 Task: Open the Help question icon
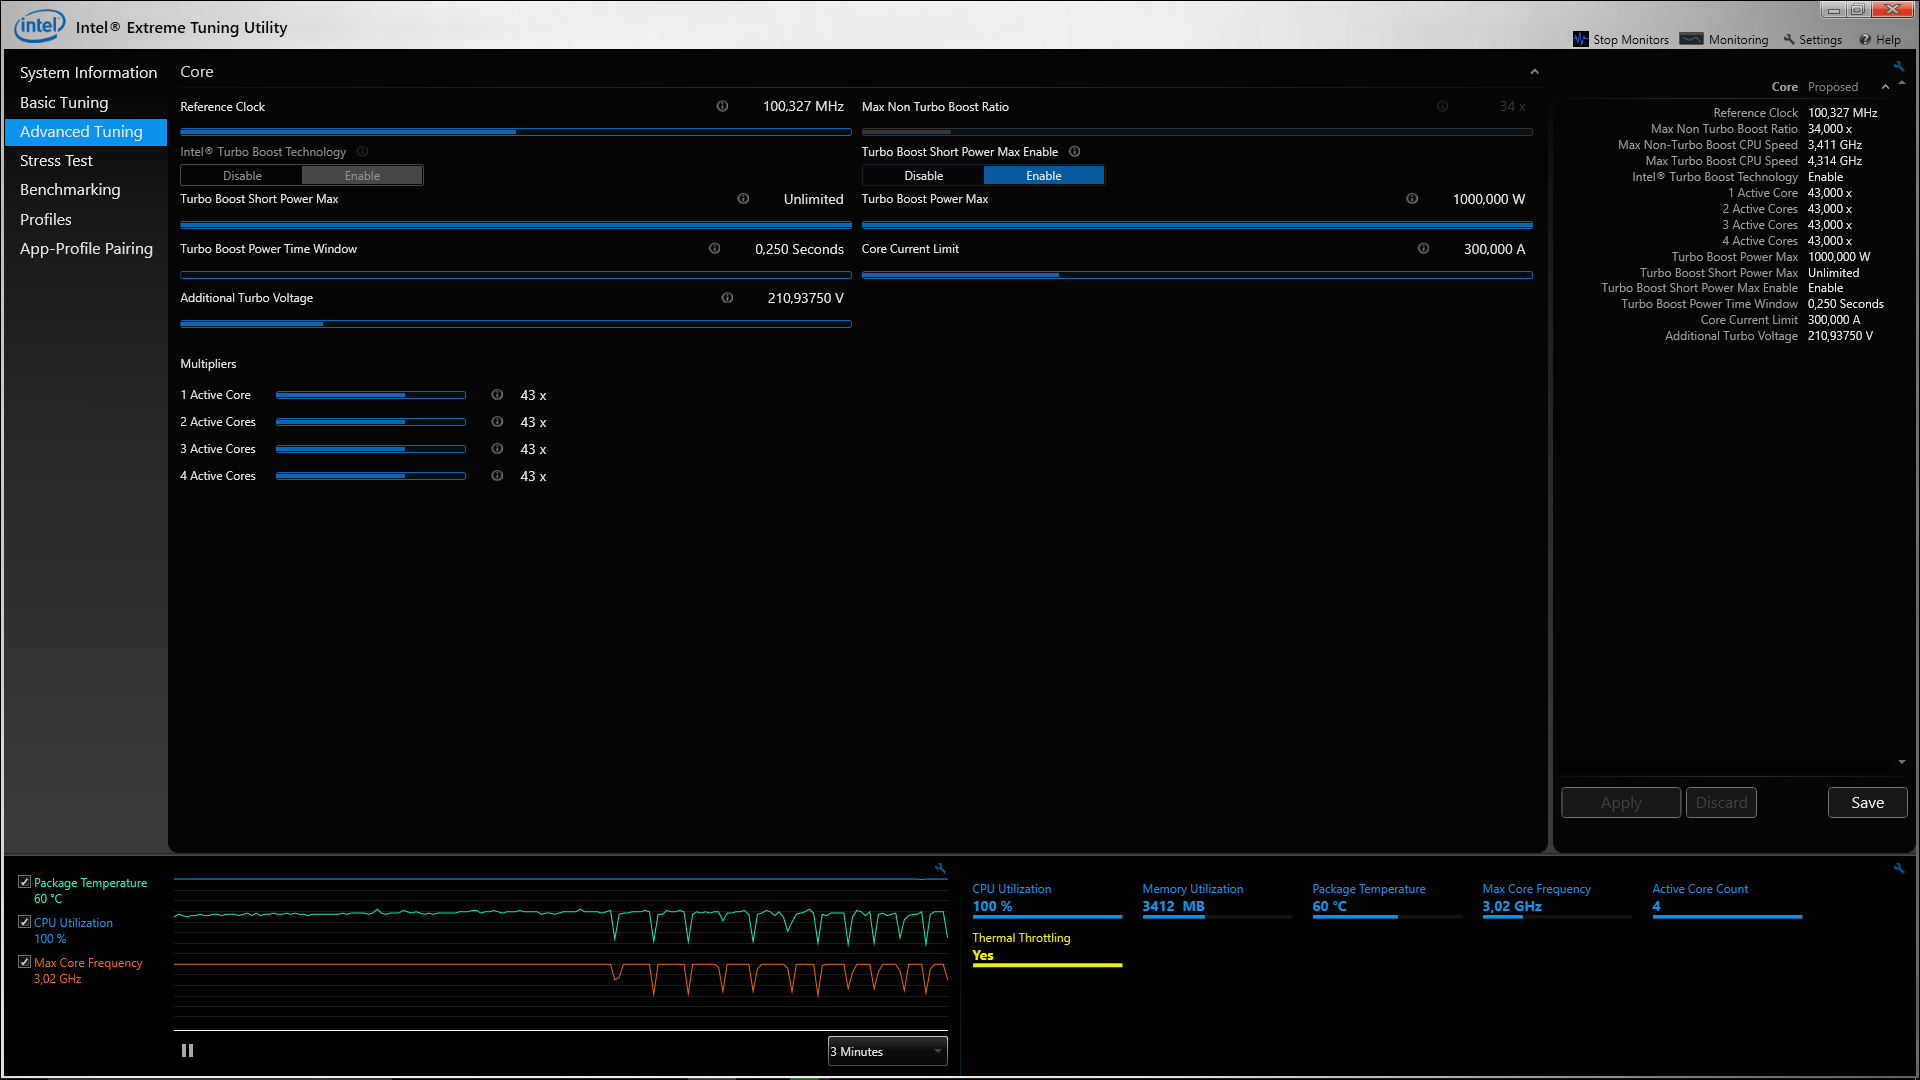1865,39
